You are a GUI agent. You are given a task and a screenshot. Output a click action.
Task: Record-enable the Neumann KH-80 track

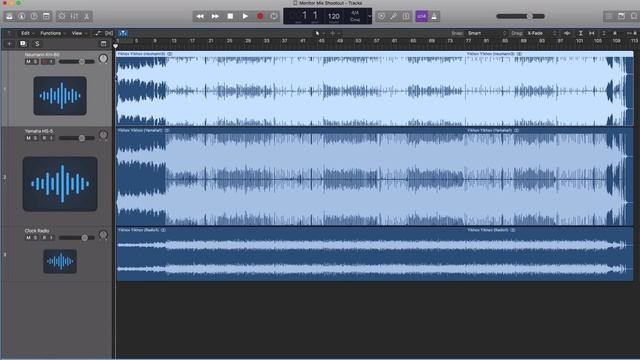click(x=44, y=62)
